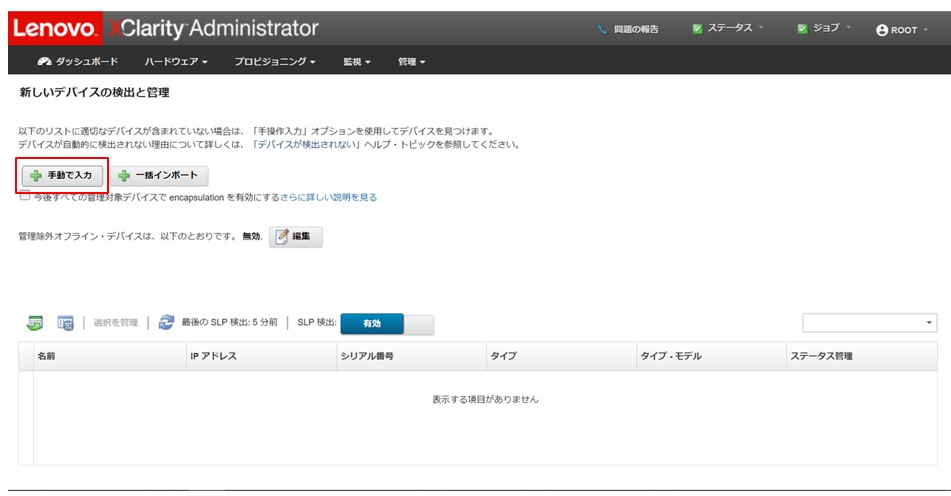The height and width of the screenshot is (496, 951).
Task: Expand the プロビジョニング menu
Action: click(275, 62)
